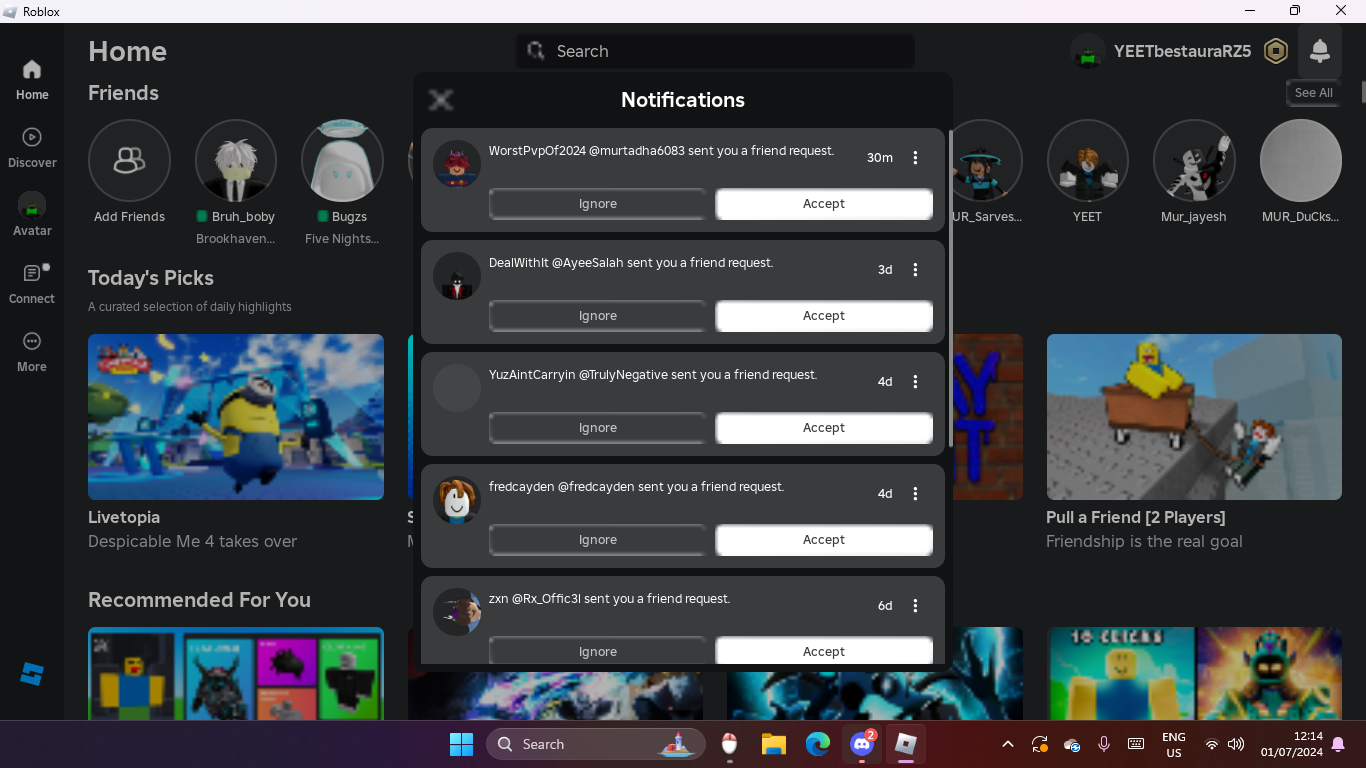Click the mouse app icon in taskbar
This screenshot has height=768, width=1366.
pyautogui.click(x=730, y=744)
